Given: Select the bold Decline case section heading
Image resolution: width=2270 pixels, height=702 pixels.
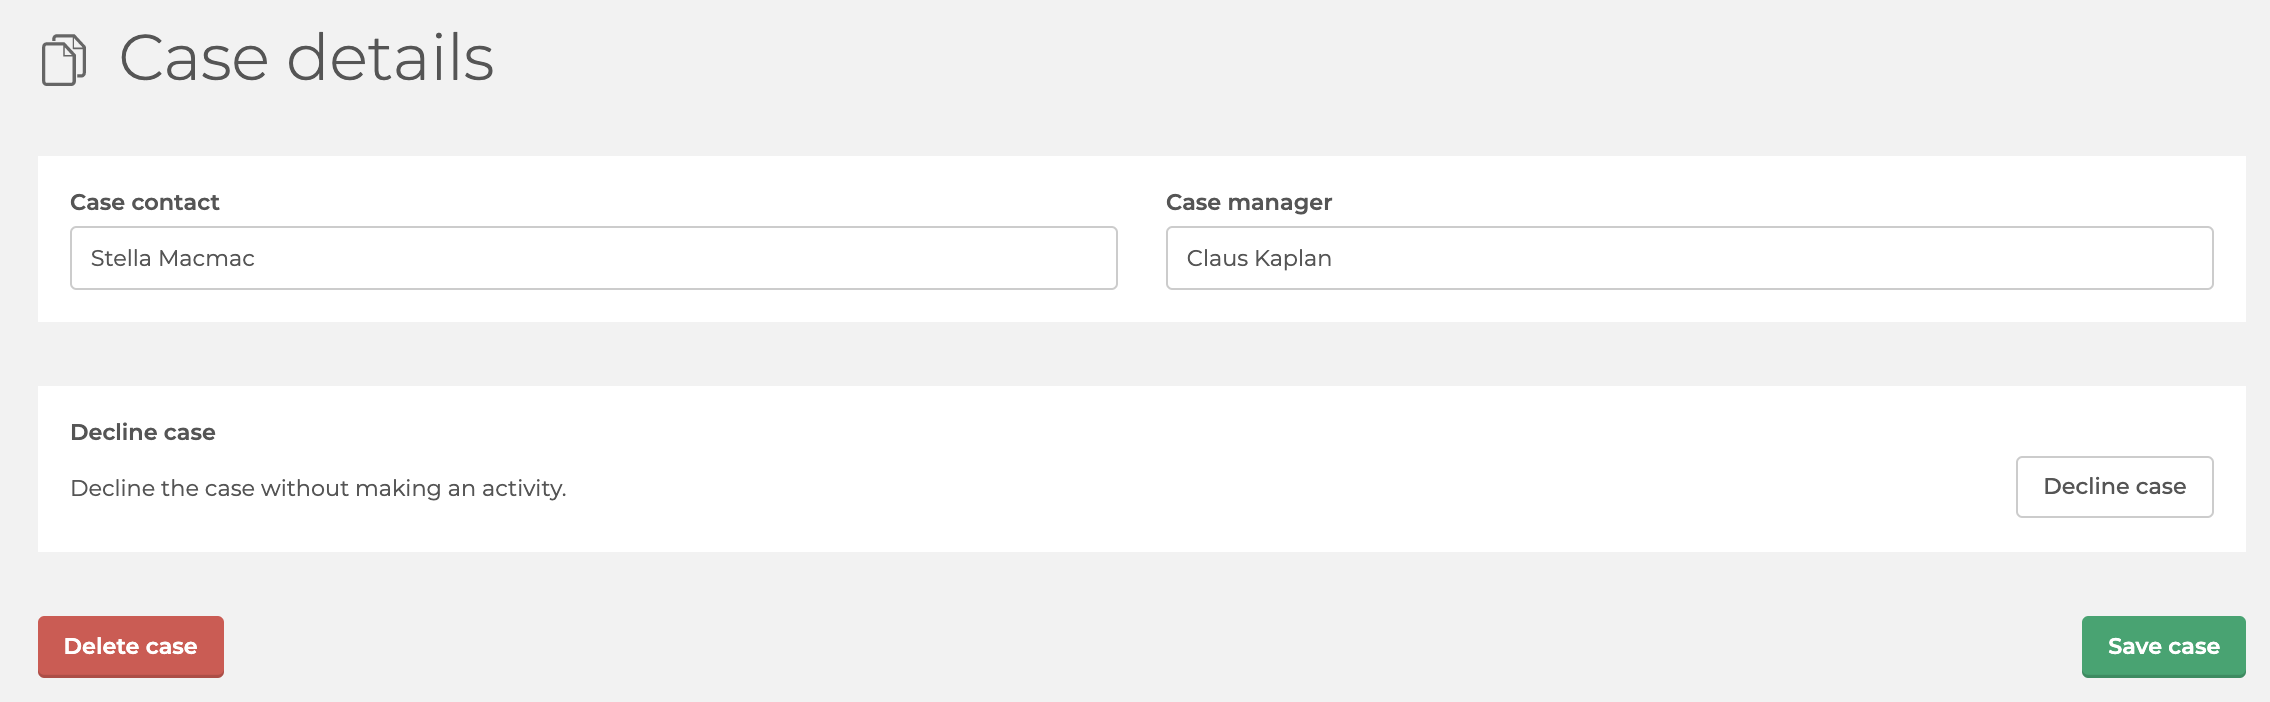Looking at the screenshot, I should [143, 432].
